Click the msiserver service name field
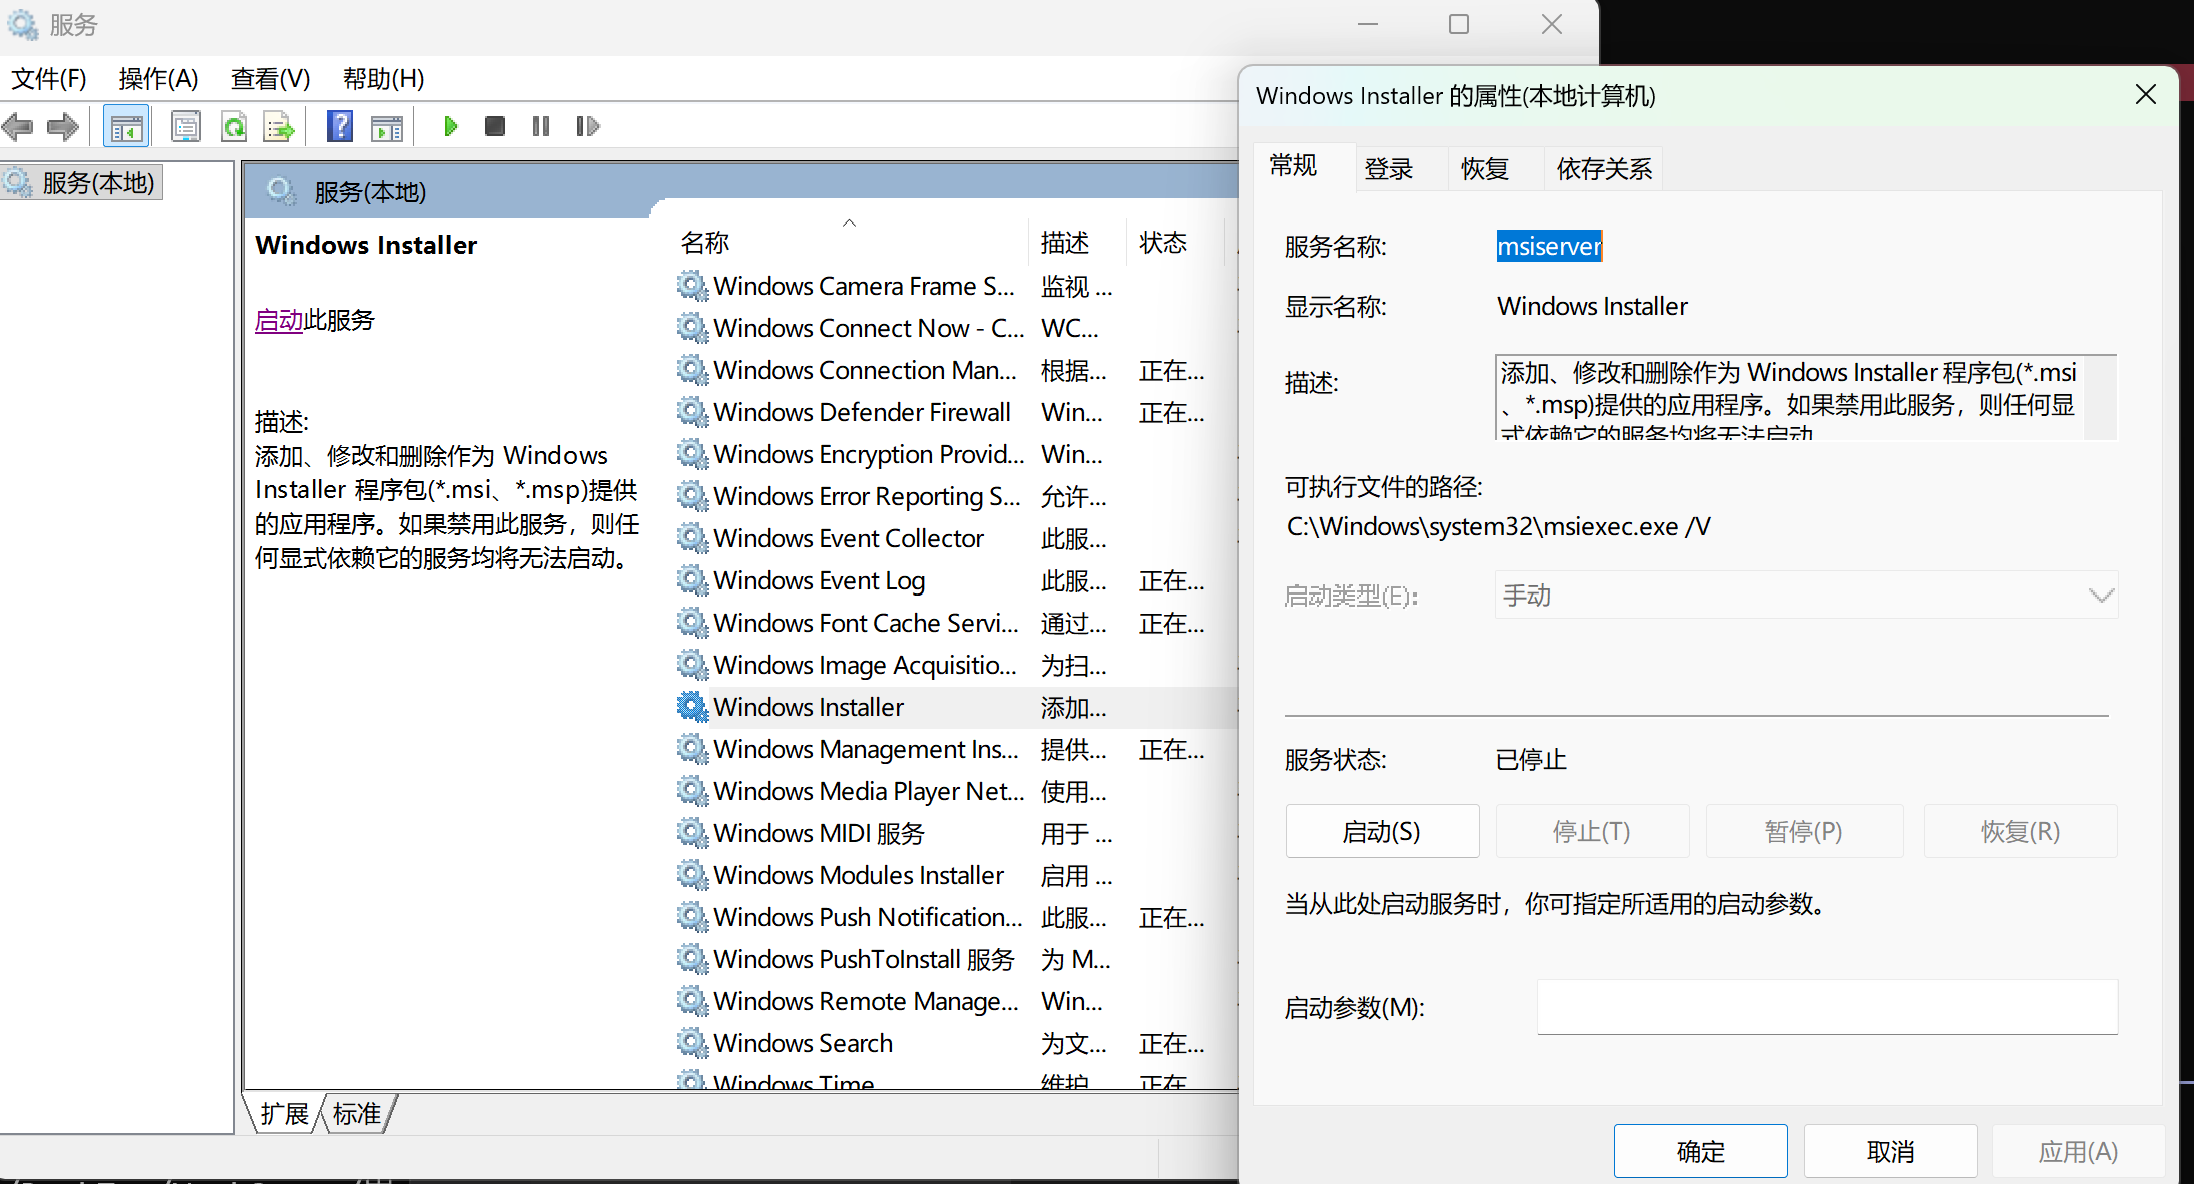Viewport: 2194px width, 1184px height. (x=1549, y=246)
